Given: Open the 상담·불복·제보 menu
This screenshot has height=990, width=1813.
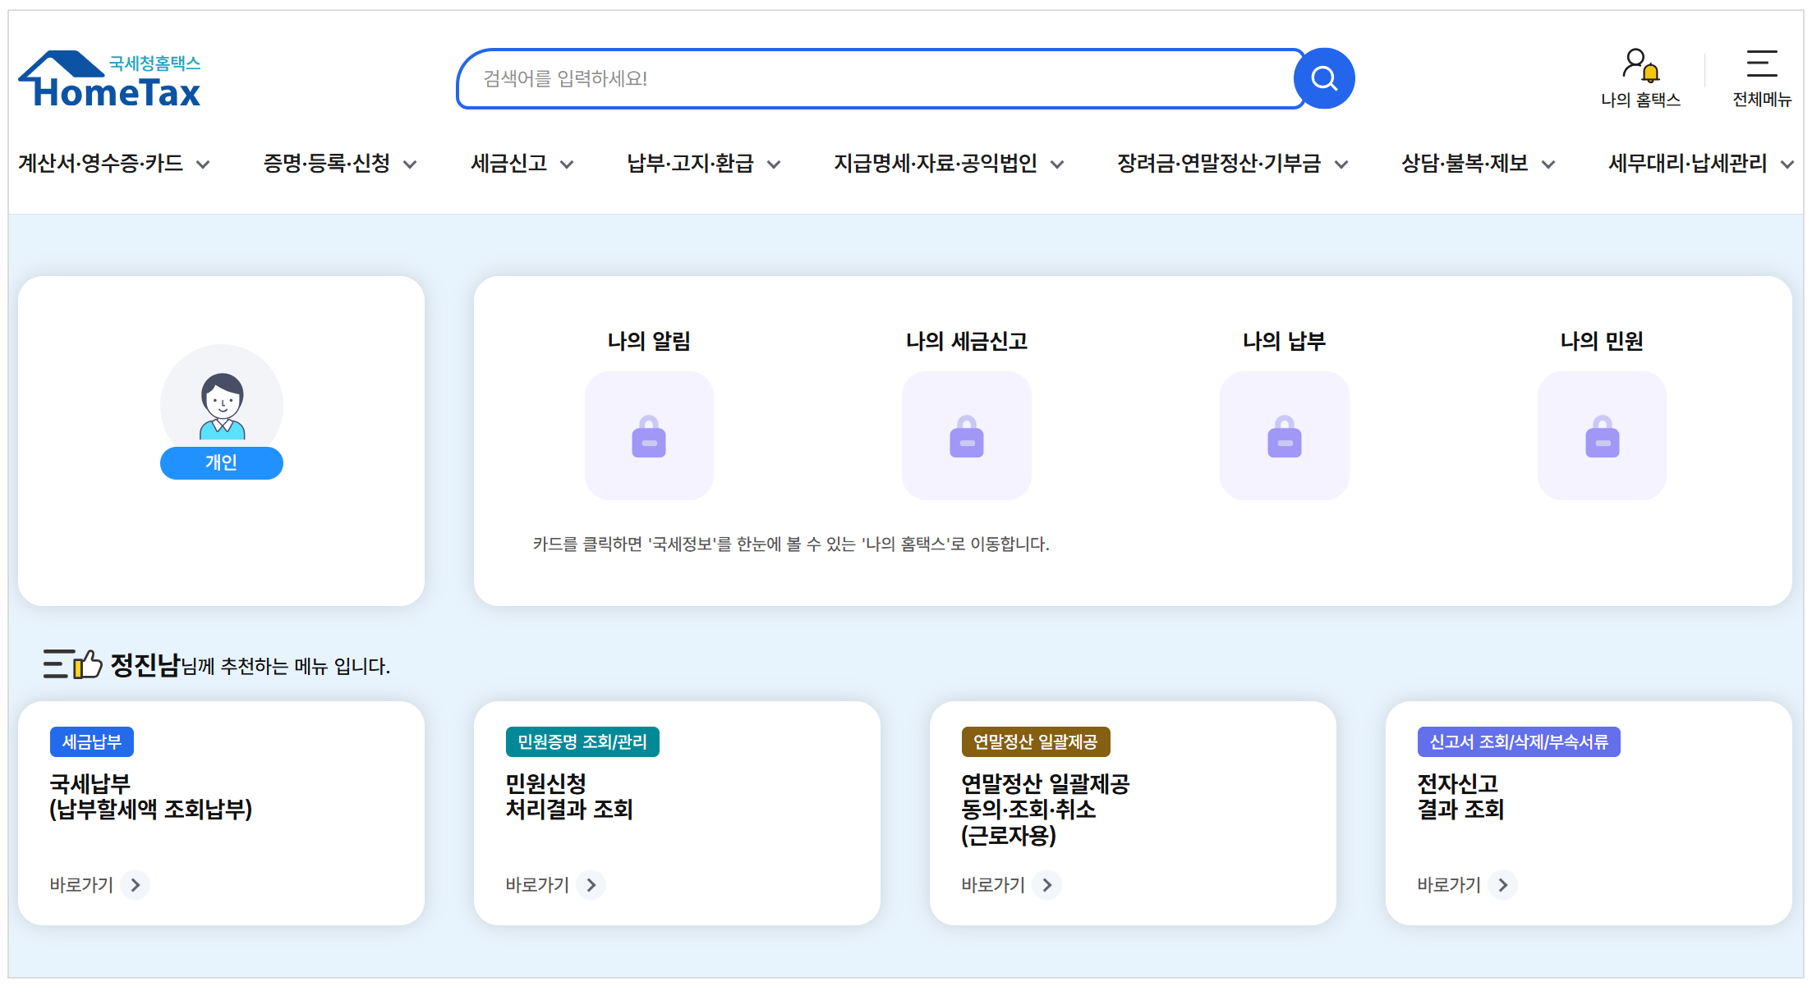Looking at the screenshot, I should tap(1466, 164).
